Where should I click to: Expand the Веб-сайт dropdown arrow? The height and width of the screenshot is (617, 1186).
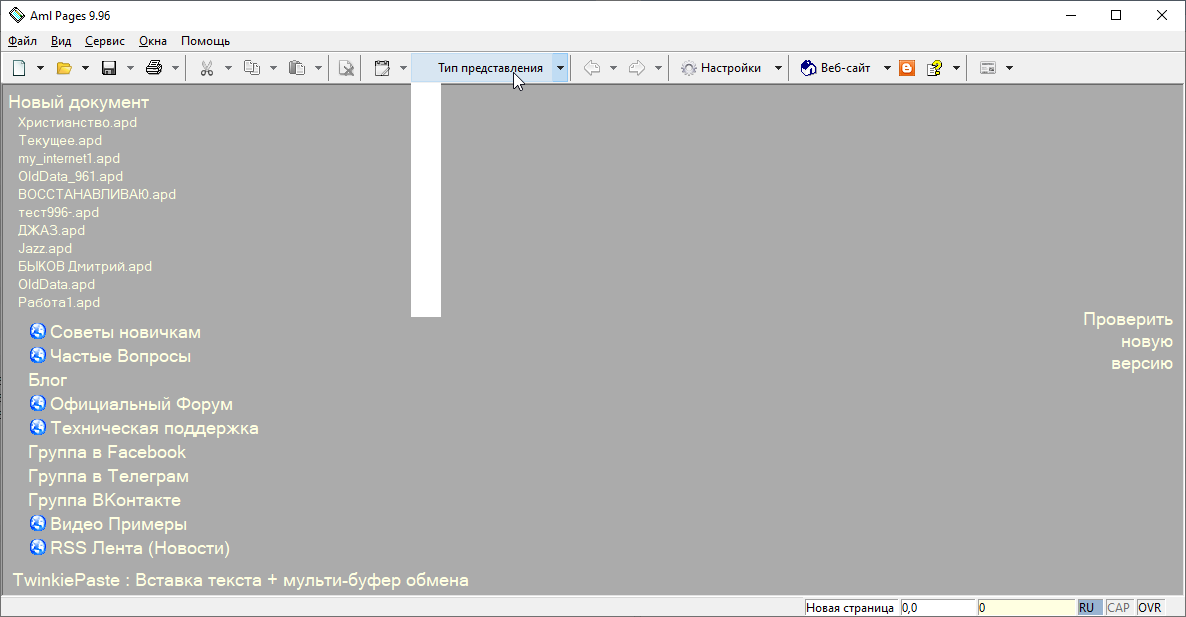(x=886, y=68)
